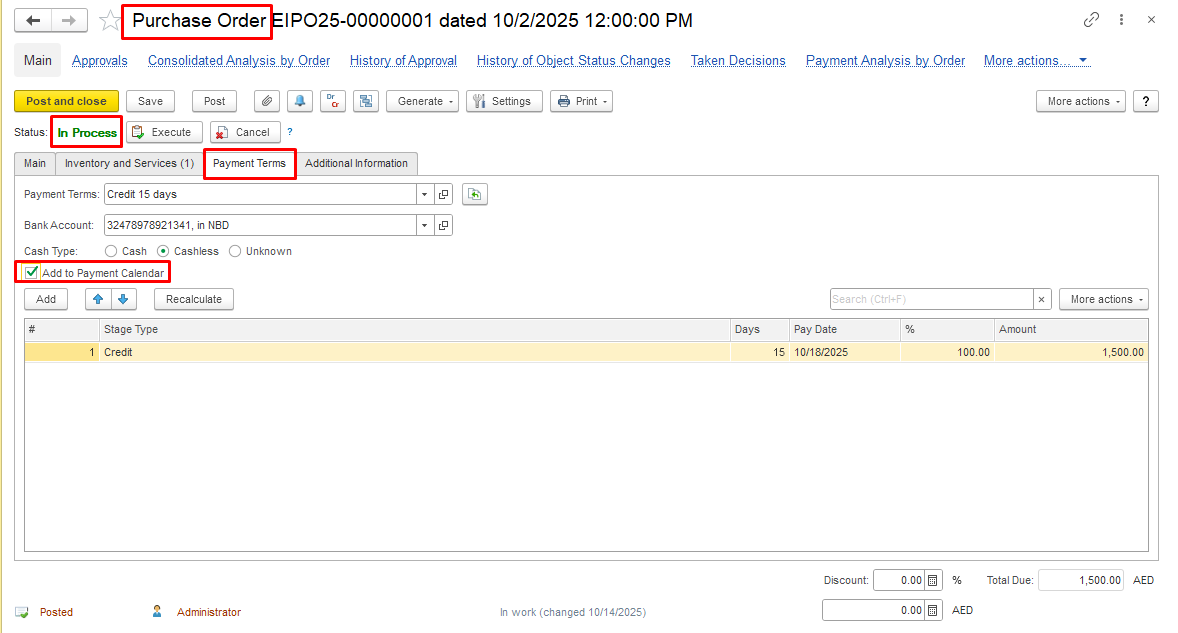Show Dr/Cr accounting entries icon
Viewport: 1178px width, 633px height.
coord(333,101)
